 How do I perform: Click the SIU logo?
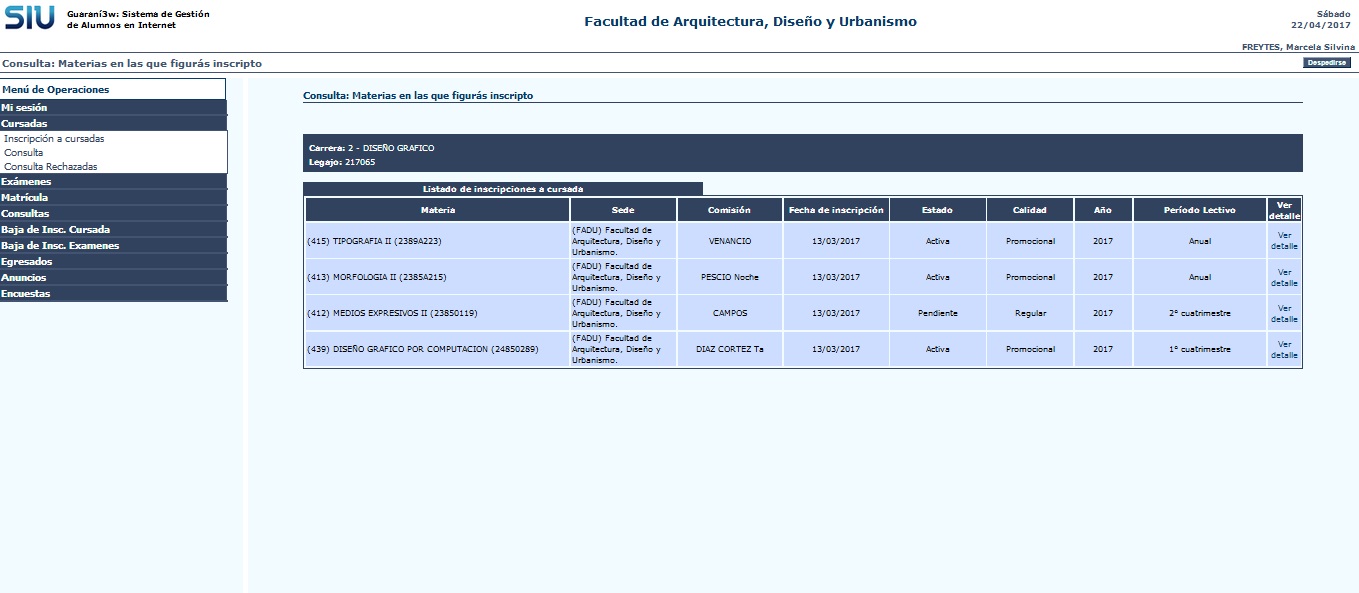click(30, 18)
